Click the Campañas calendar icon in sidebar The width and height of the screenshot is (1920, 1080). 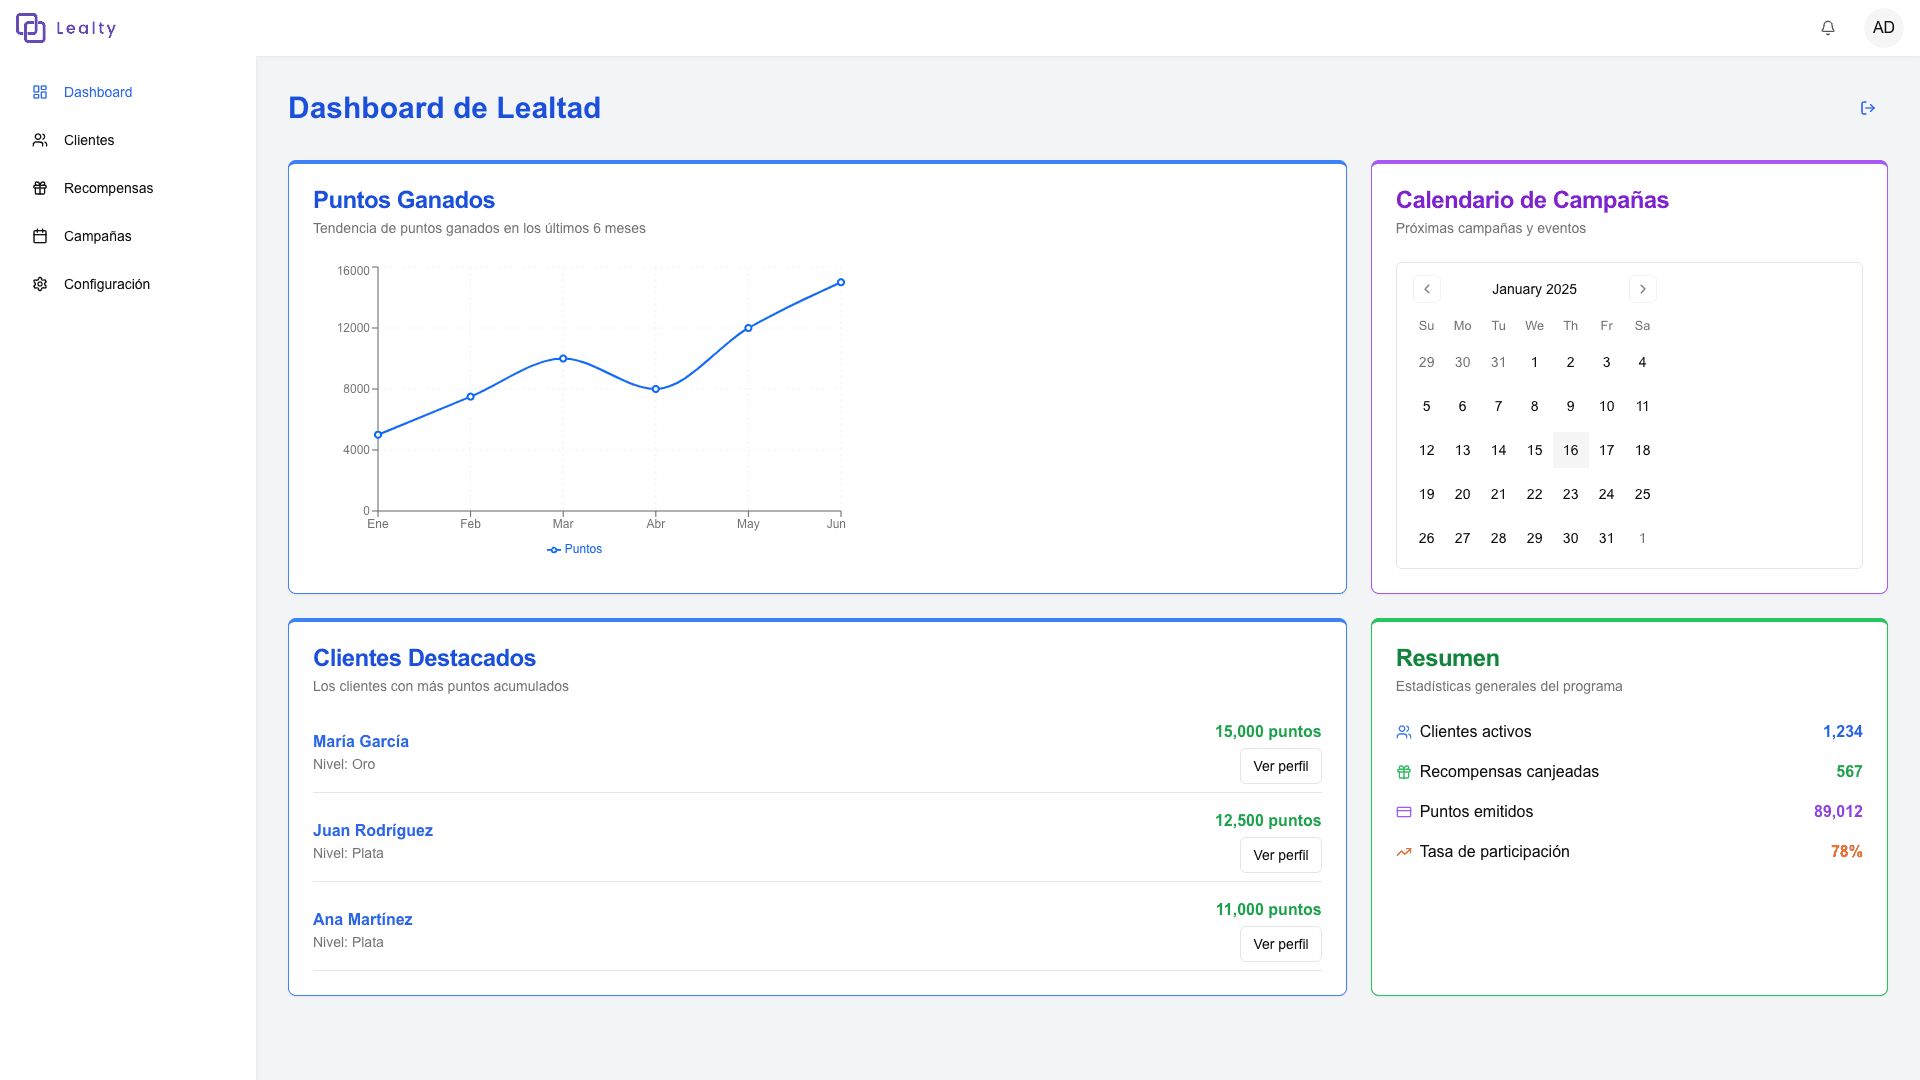pos(40,236)
